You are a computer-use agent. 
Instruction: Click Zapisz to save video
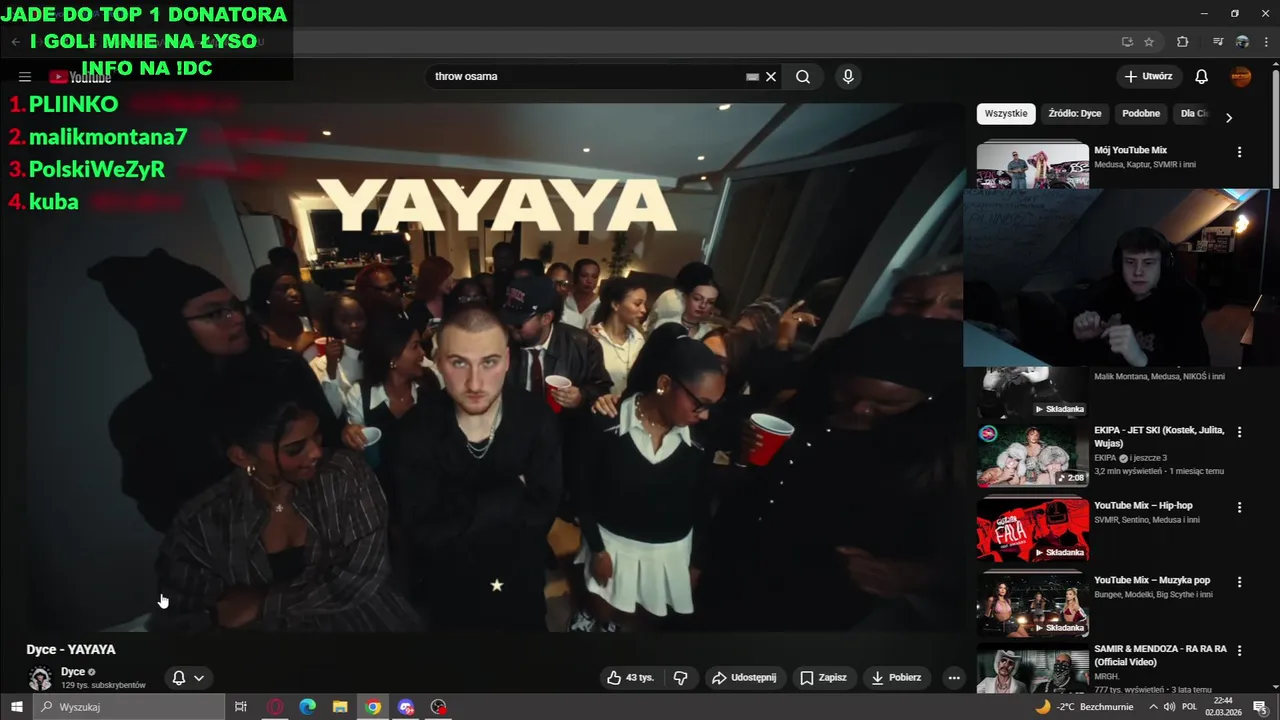[824, 678]
